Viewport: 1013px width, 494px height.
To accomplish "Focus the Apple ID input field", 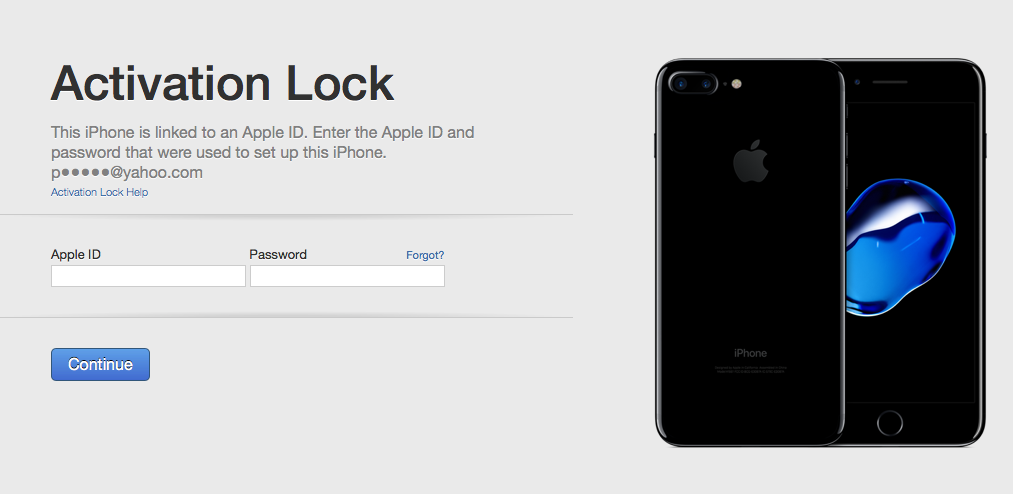I will [x=148, y=276].
